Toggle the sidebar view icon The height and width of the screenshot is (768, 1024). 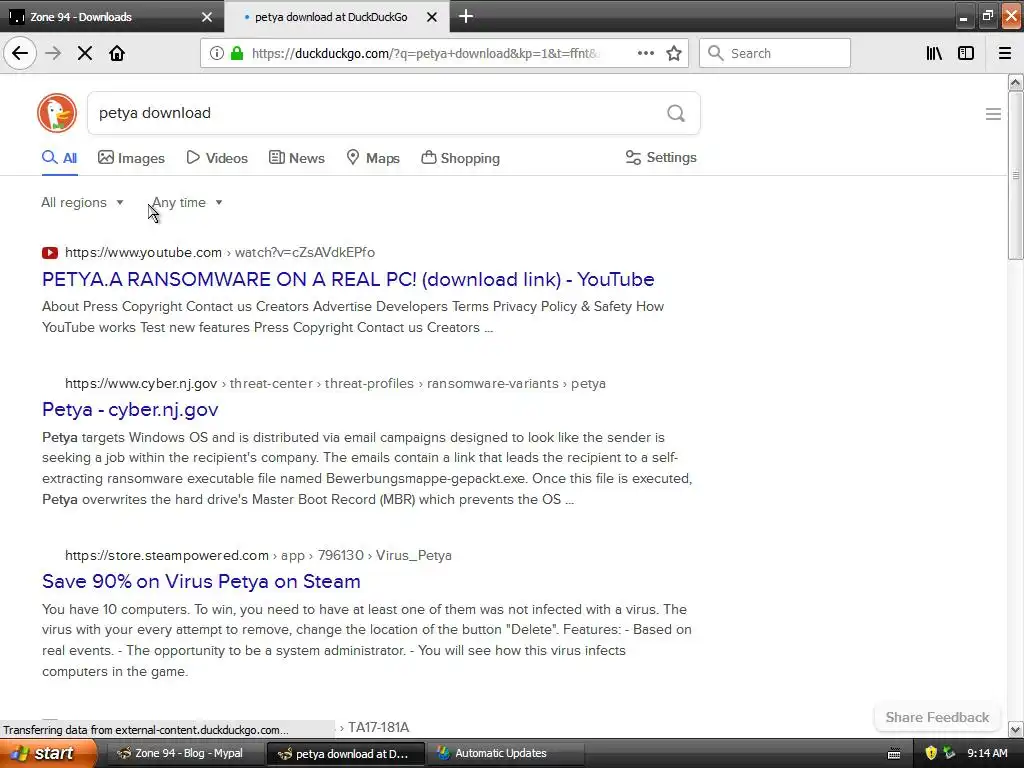(966, 53)
